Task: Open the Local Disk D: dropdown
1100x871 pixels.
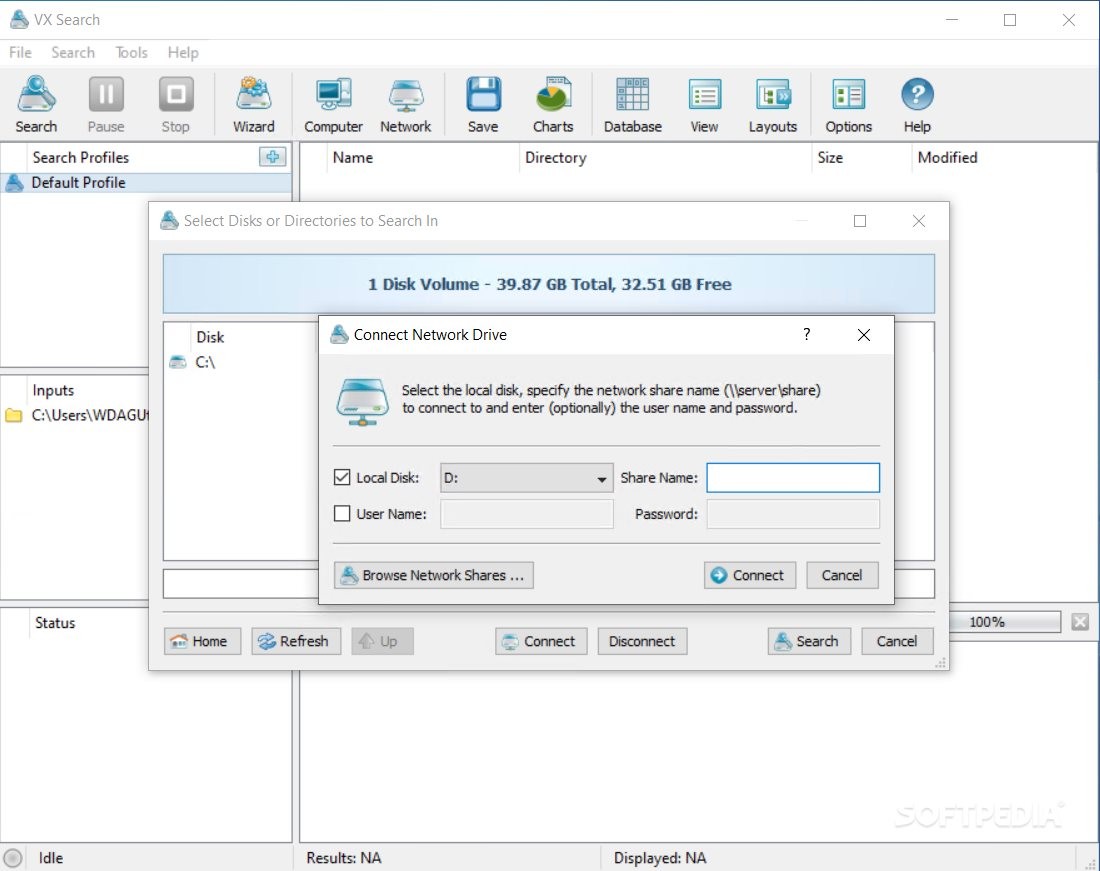Action: 526,478
